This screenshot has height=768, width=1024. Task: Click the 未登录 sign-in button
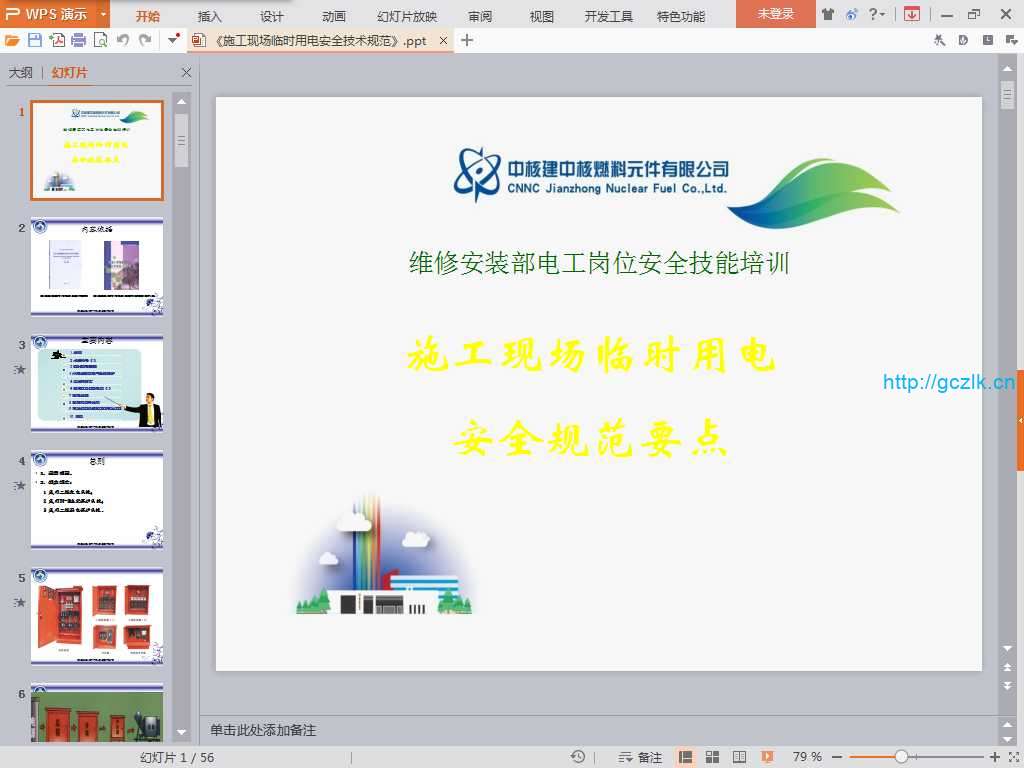click(x=775, y=14)
